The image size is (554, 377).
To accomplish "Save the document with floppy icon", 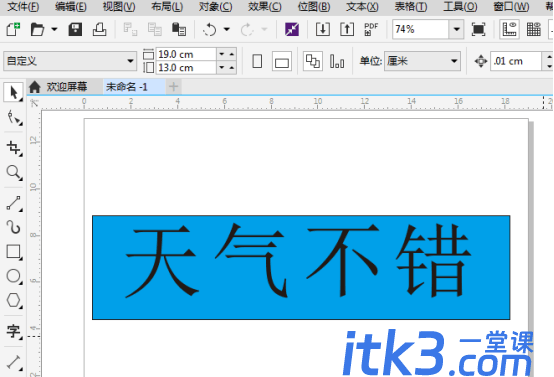I will click(x=75, y=29).
